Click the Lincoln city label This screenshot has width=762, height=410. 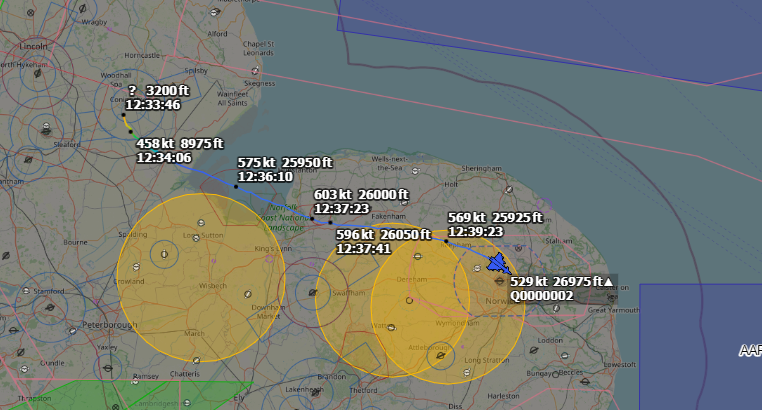[x=34, y=46]
